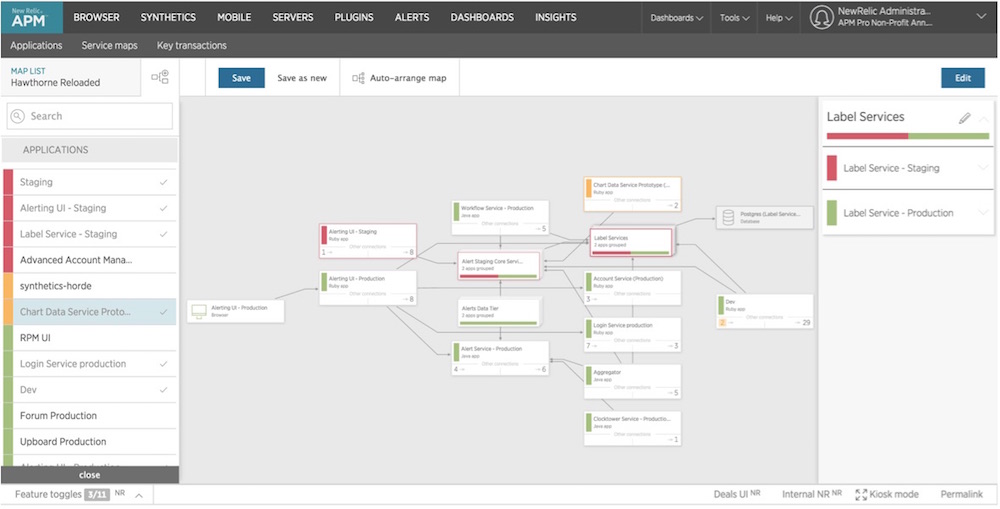Click the Kiosk mode expand icon
Screen dimensions: 1000x509
coord(861,494)
